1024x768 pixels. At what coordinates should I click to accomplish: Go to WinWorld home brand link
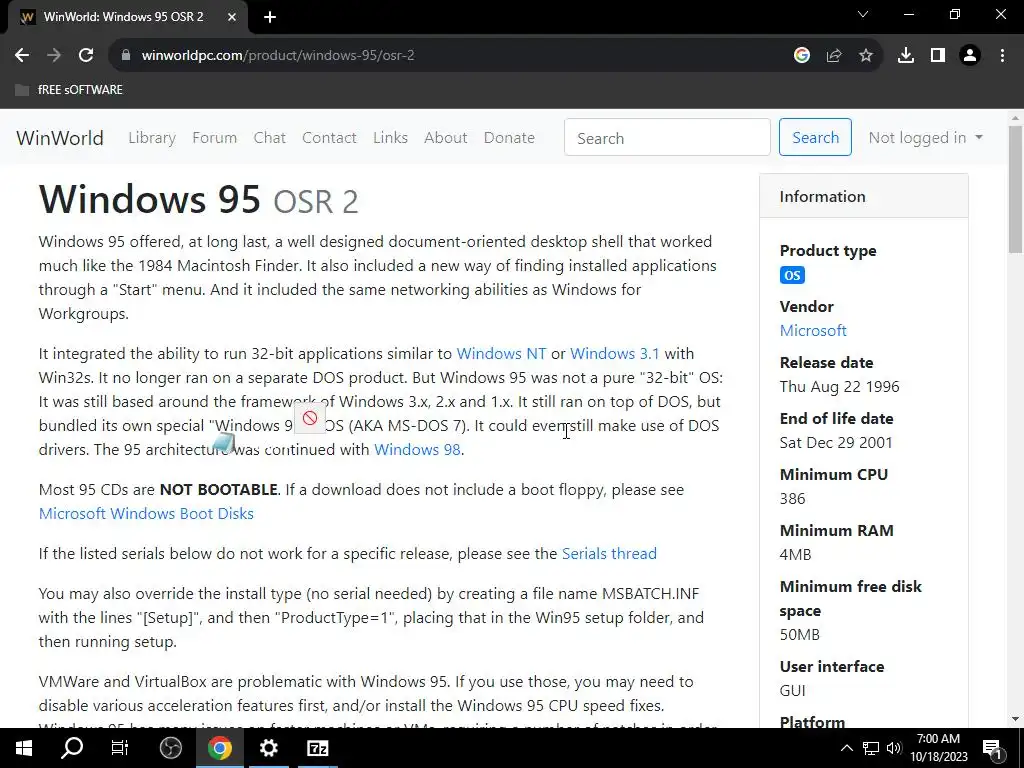pyautogui.click(x=60, y=138)
